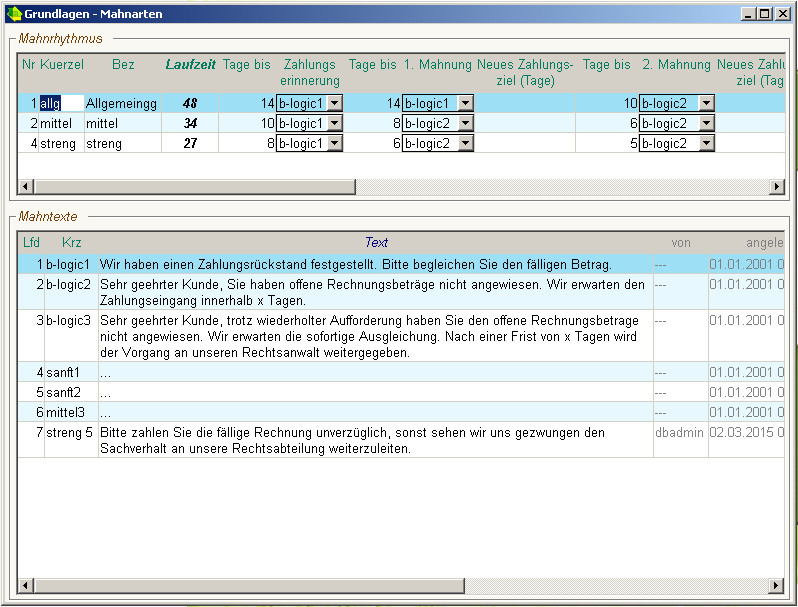Click the Text column header in Mahntexte
The width and height of the screenshot is (798, 607).
coord(376,243)
